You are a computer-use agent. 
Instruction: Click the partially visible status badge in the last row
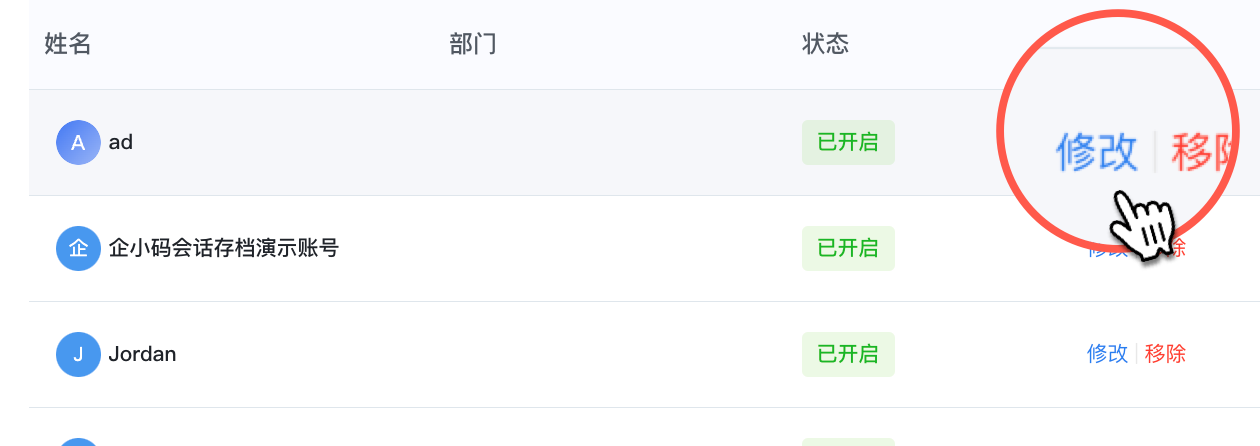point(848,442)
